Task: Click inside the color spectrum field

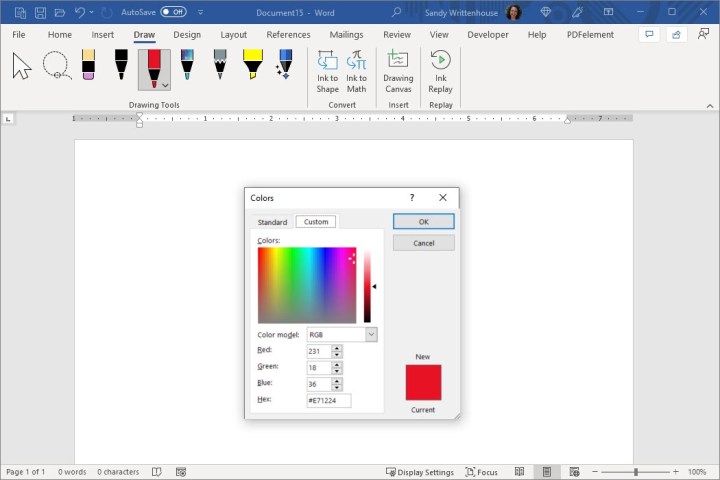Action: [306, 285]
